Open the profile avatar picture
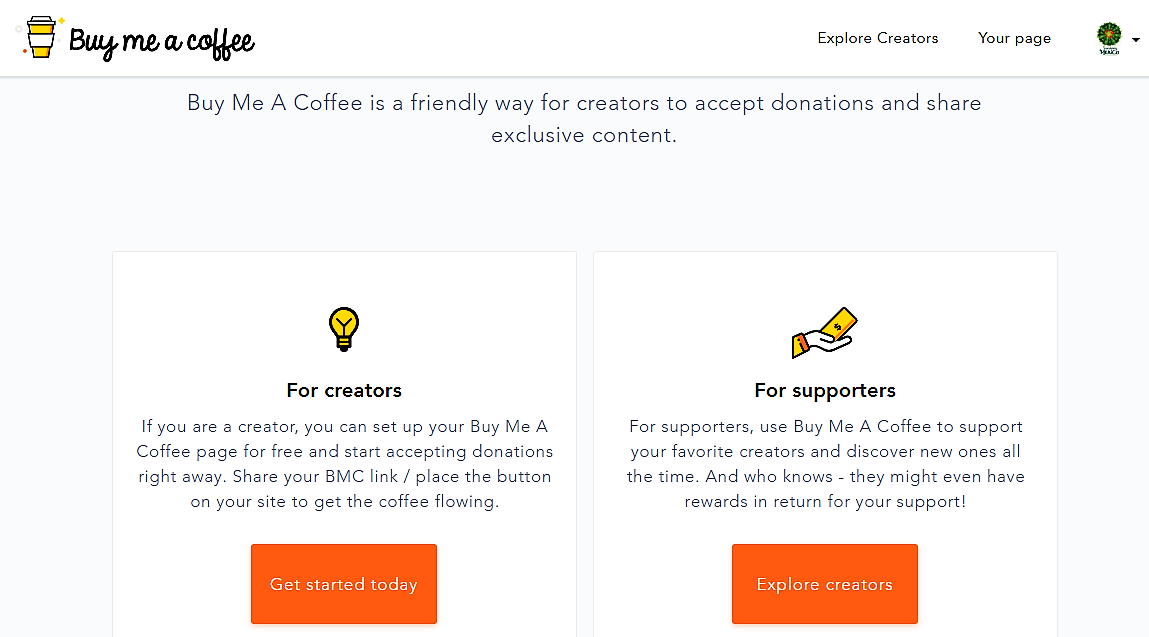 (x=1108, y=38)
